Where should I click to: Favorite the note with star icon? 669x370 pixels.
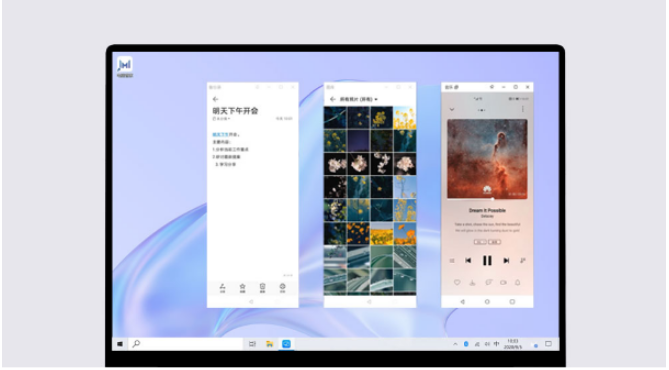pyautogui.click(x=242, y=288)
